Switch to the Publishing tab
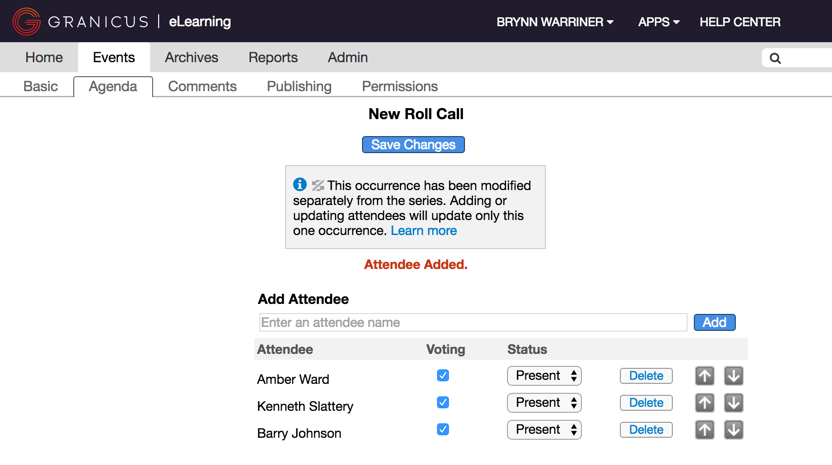 click(x=299, y=86)
